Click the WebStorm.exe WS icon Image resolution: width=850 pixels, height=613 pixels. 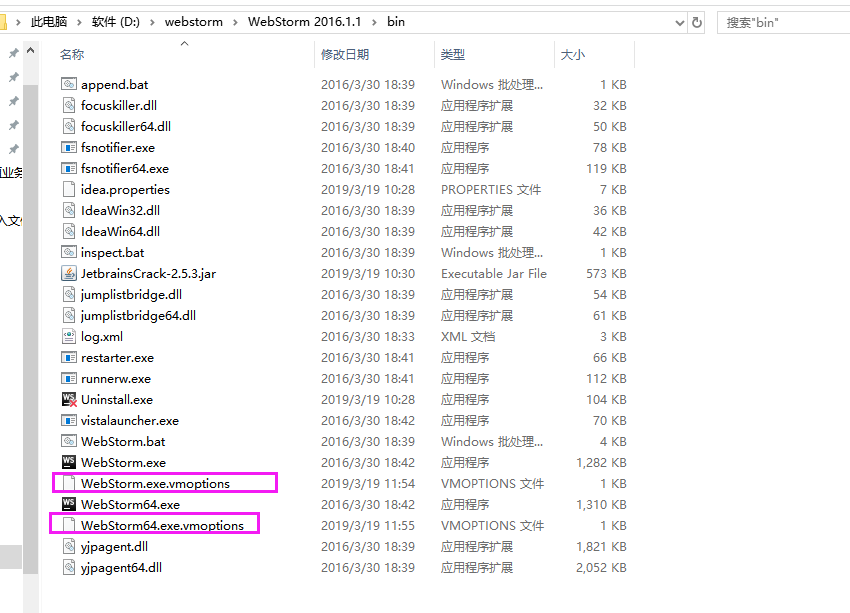click(x=69, y=462)
